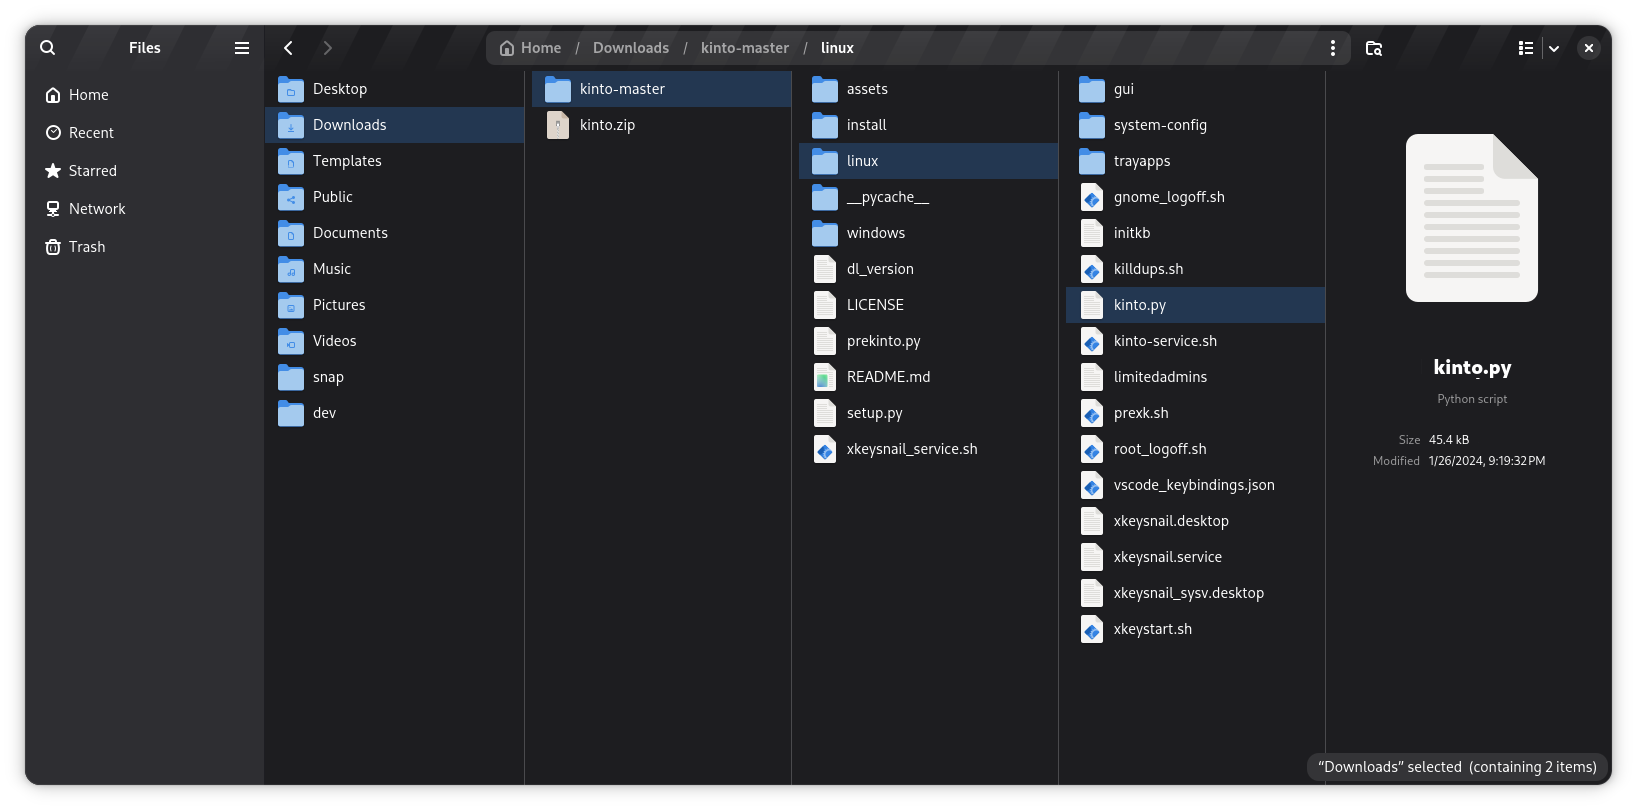Expand the view options dropdown arrow
The height and width of the screenshot is (810, 1637).
click(1554, 48)
